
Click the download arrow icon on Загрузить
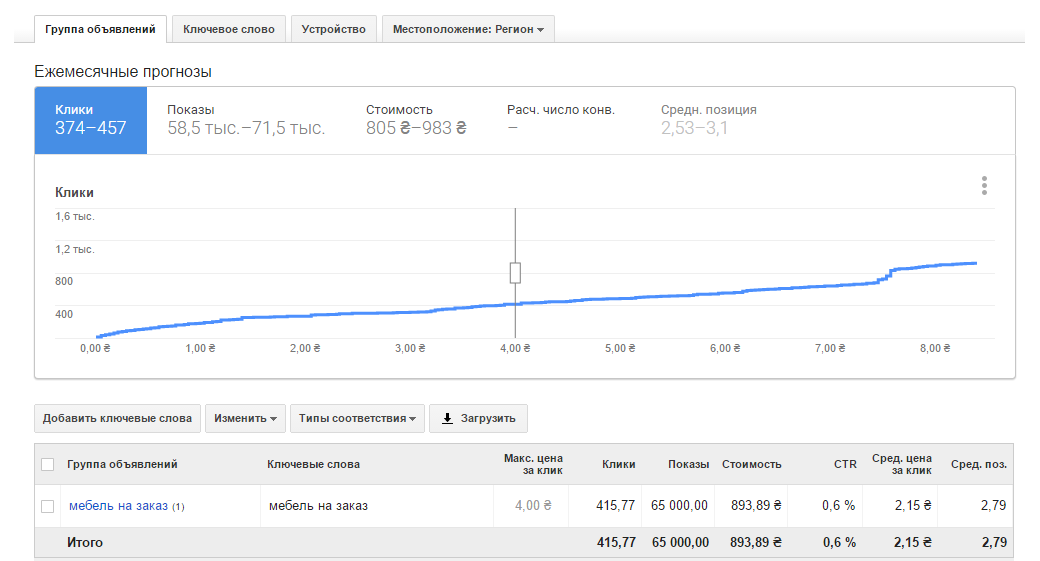(x=447, y=418)
